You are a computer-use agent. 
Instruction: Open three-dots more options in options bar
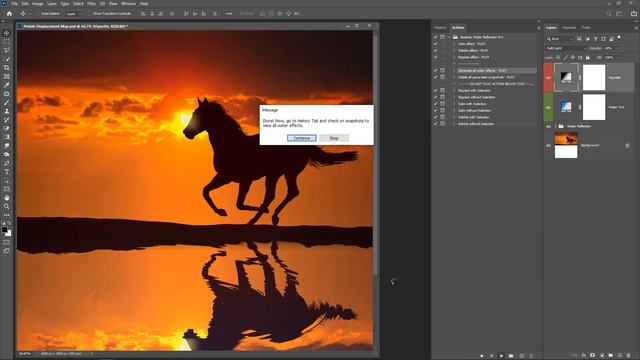229,13
